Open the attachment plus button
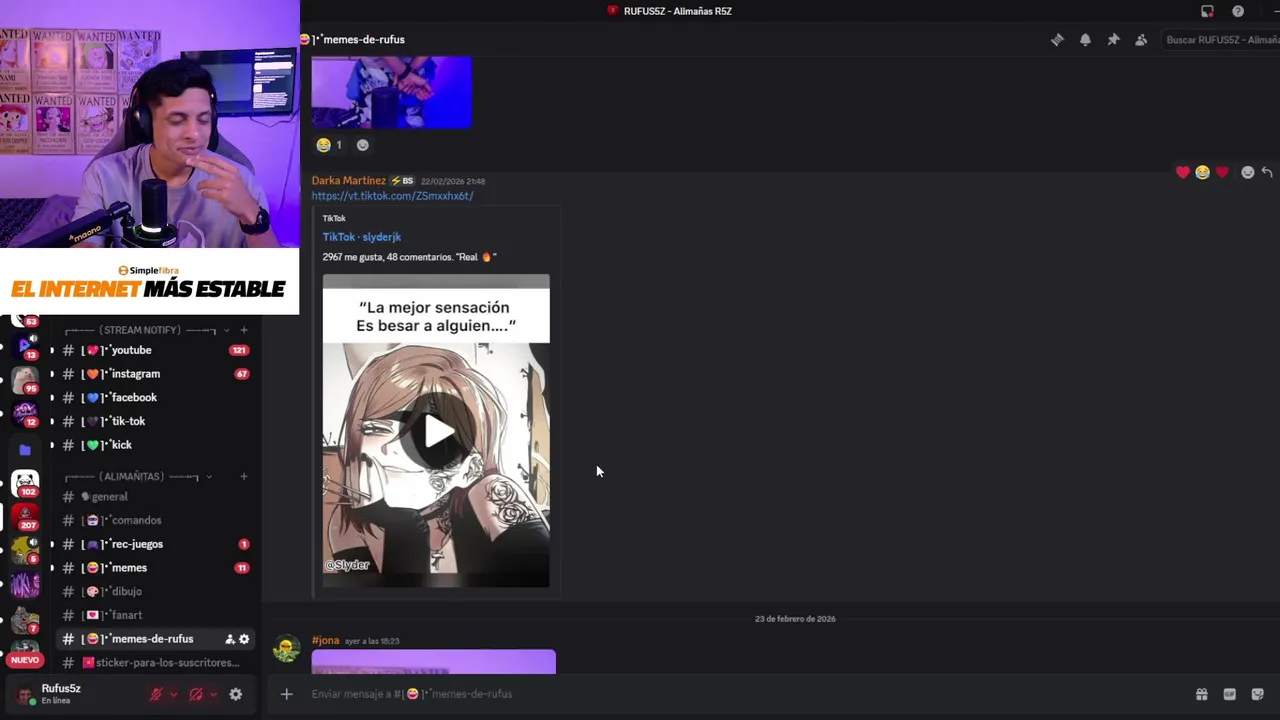1280x720 pixels. [x=286, y=694]
